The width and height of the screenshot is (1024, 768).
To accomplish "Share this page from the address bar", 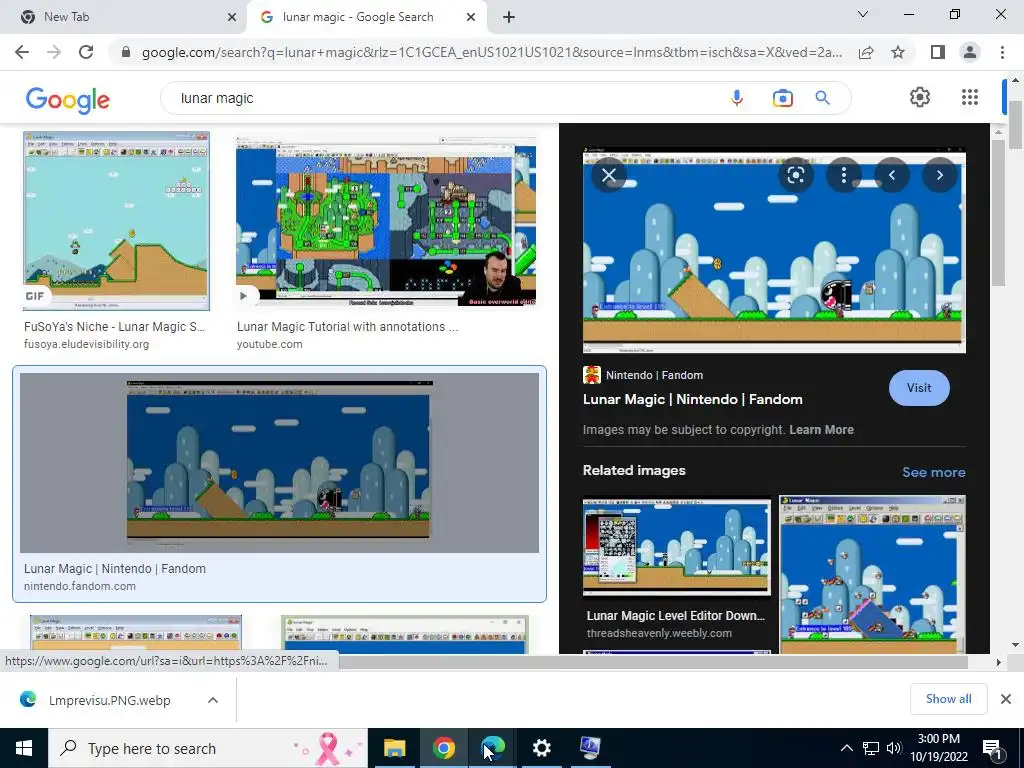I will click(x=866, y=52).
